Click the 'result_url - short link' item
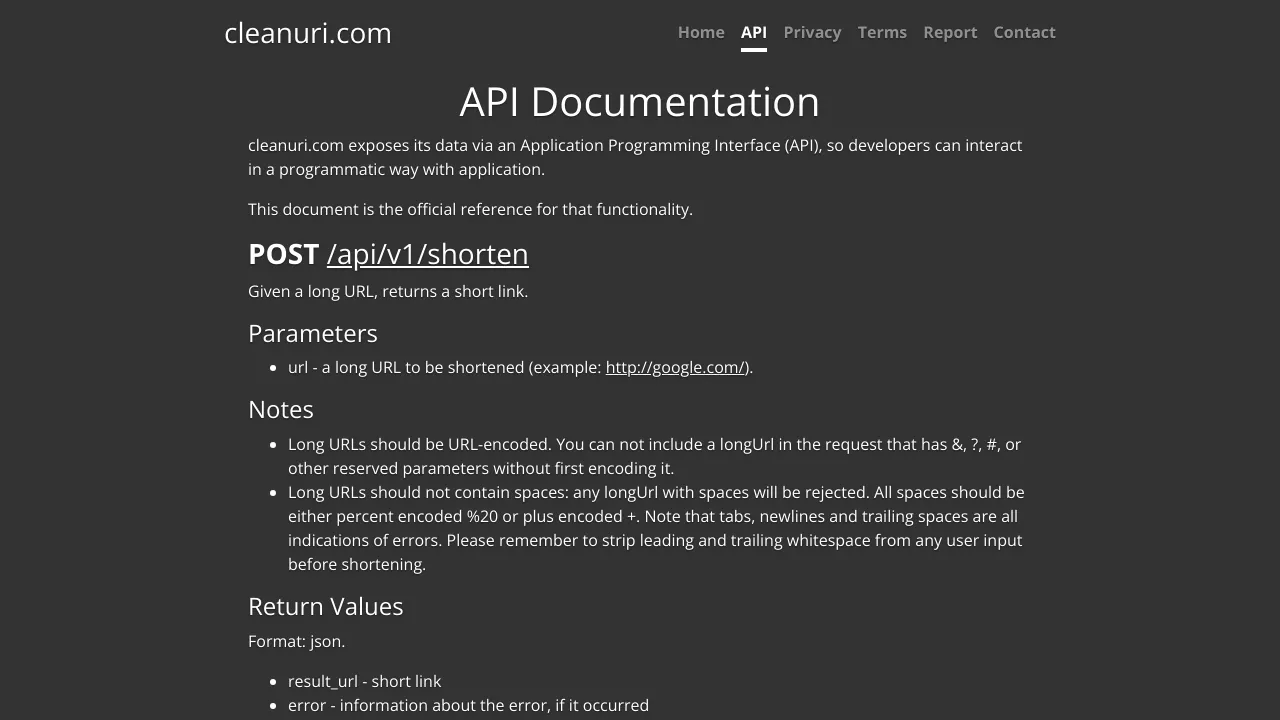The width and height of the screenshot is (1280, 720). pyautogui.click(x=364, y=681)
